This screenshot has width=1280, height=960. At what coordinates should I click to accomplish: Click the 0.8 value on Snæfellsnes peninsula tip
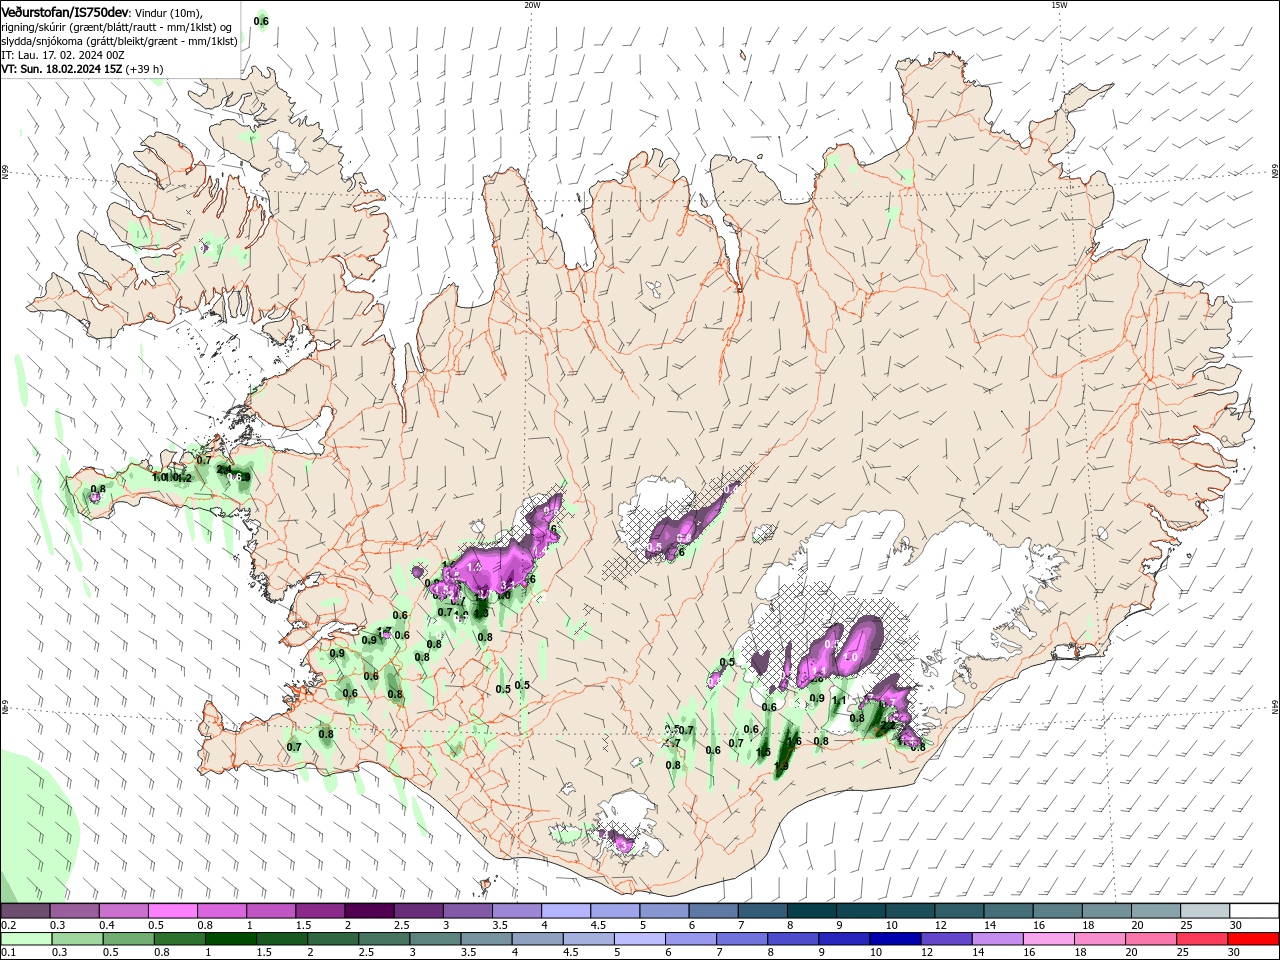[98, 490]
